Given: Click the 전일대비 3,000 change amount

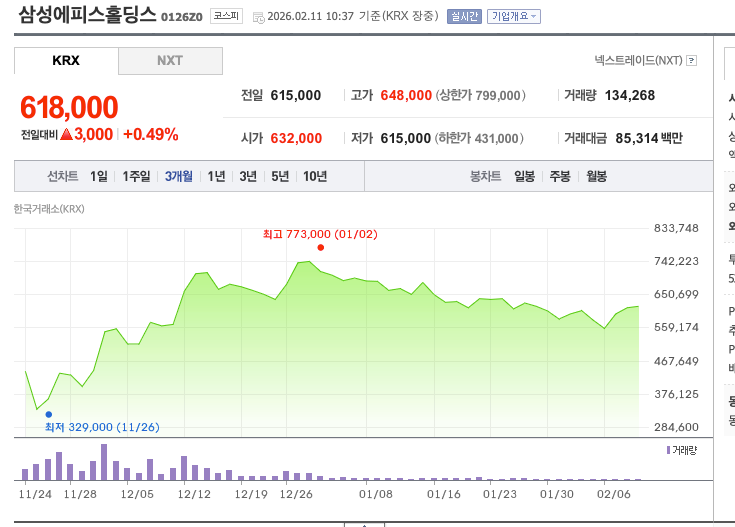Looking at the screenshot, I should (x=94, y=135).
